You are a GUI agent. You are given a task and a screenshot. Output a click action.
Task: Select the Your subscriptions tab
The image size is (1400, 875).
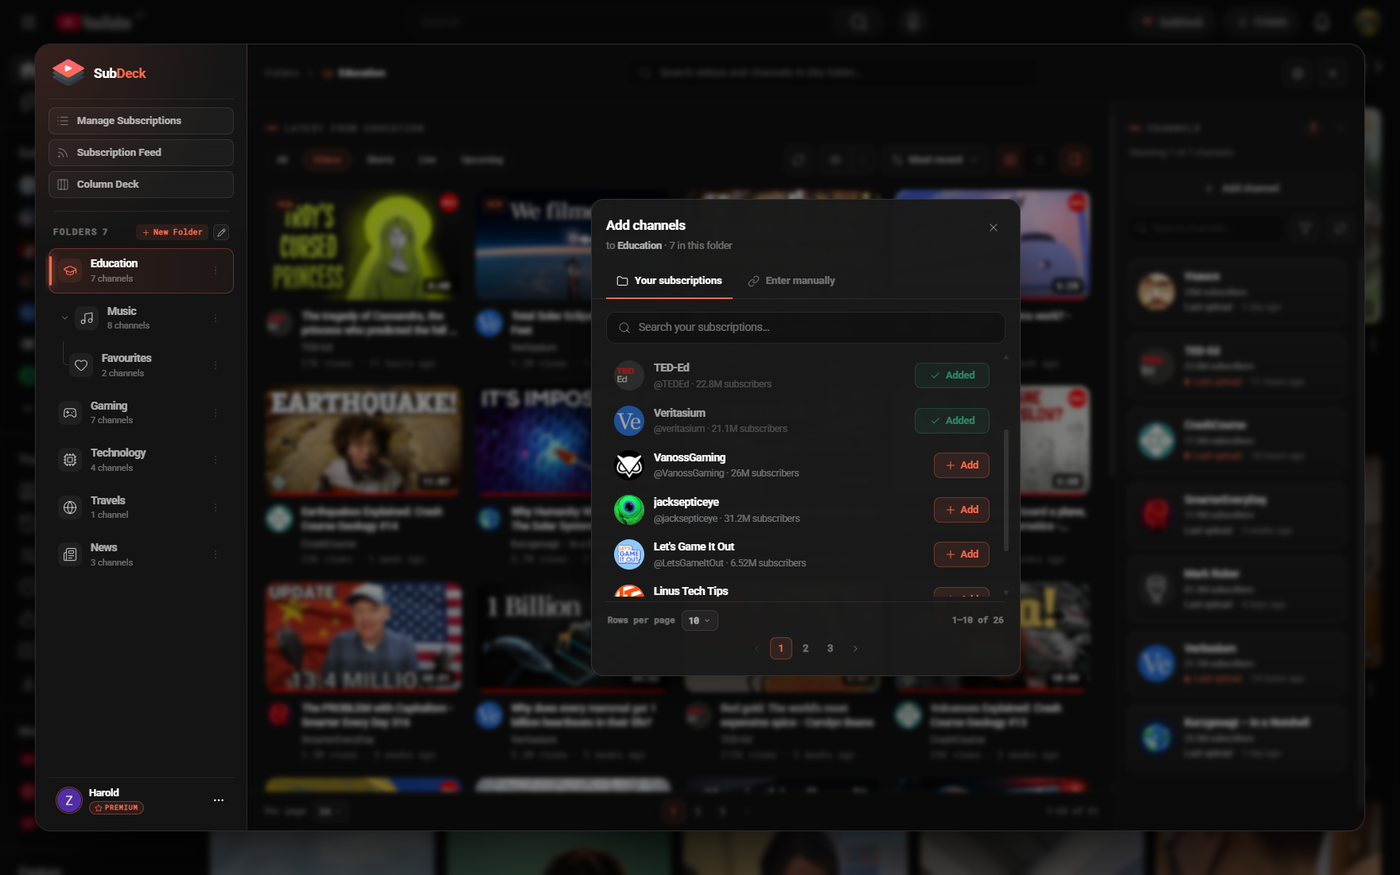tap(669, 281)
